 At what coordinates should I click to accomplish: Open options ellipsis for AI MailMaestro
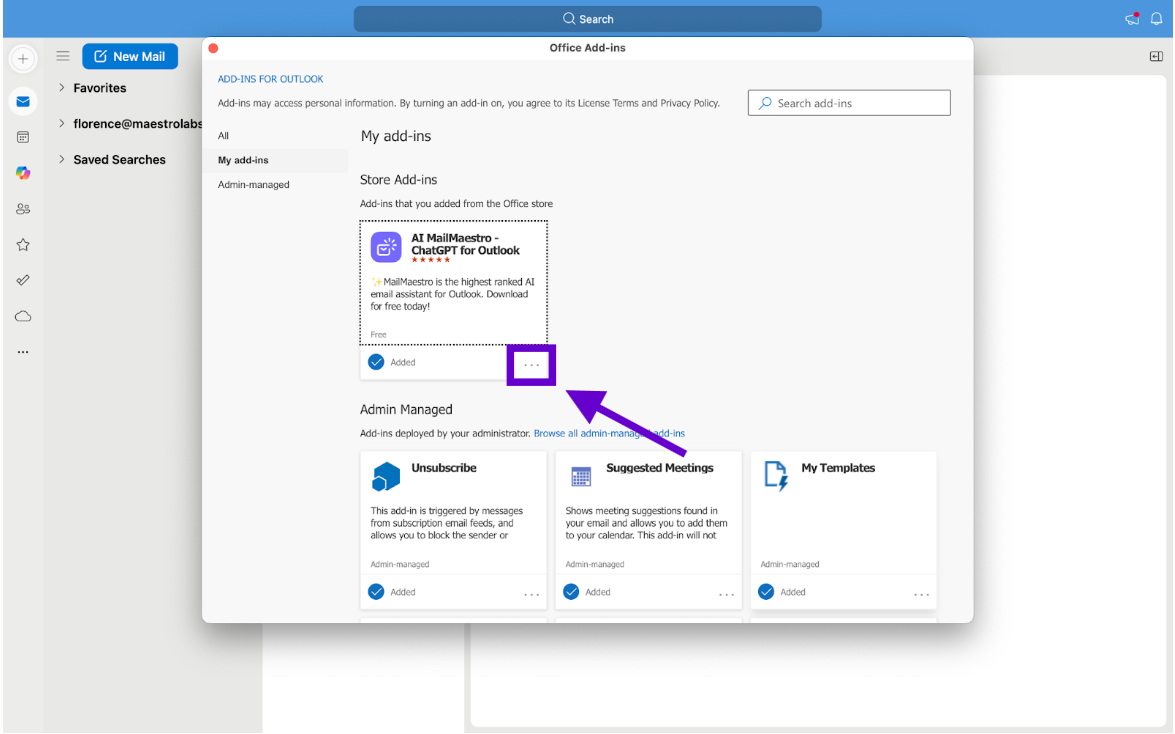[x=531, y=365]
